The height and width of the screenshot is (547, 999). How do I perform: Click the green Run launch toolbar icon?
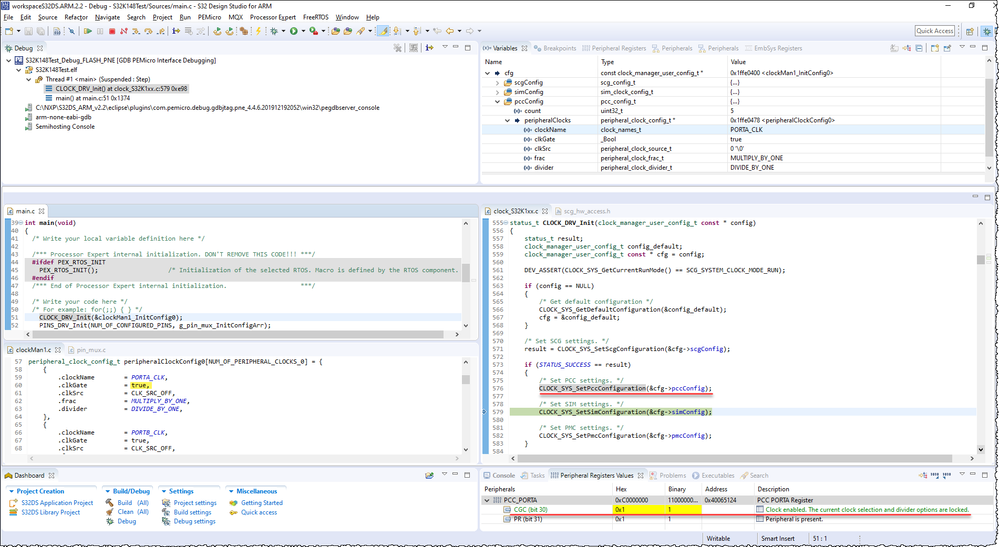pos(293,31)
